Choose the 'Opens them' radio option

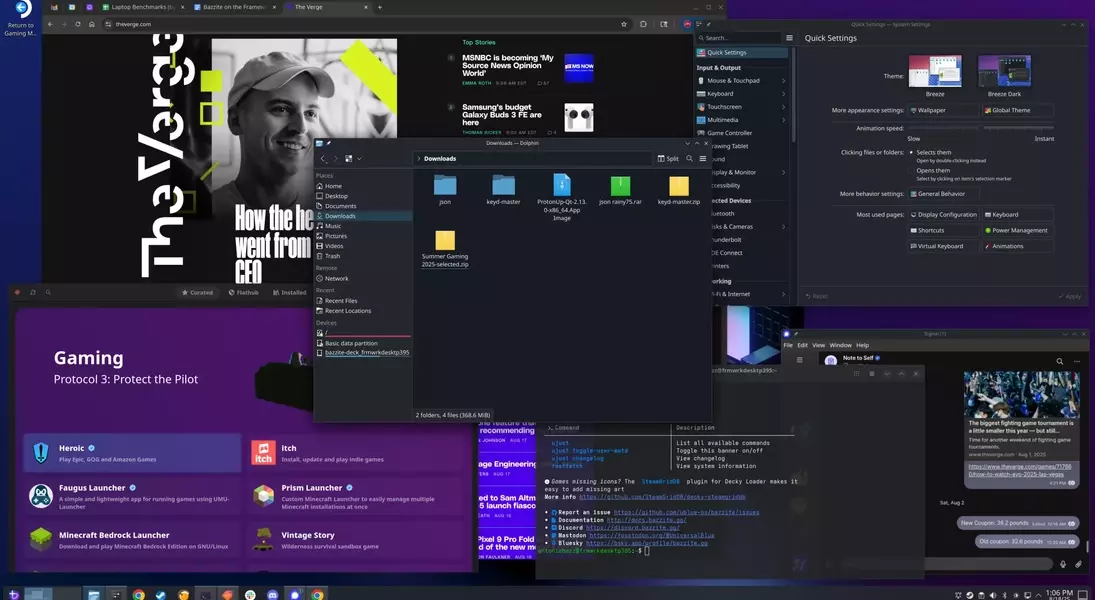(911, 171)
